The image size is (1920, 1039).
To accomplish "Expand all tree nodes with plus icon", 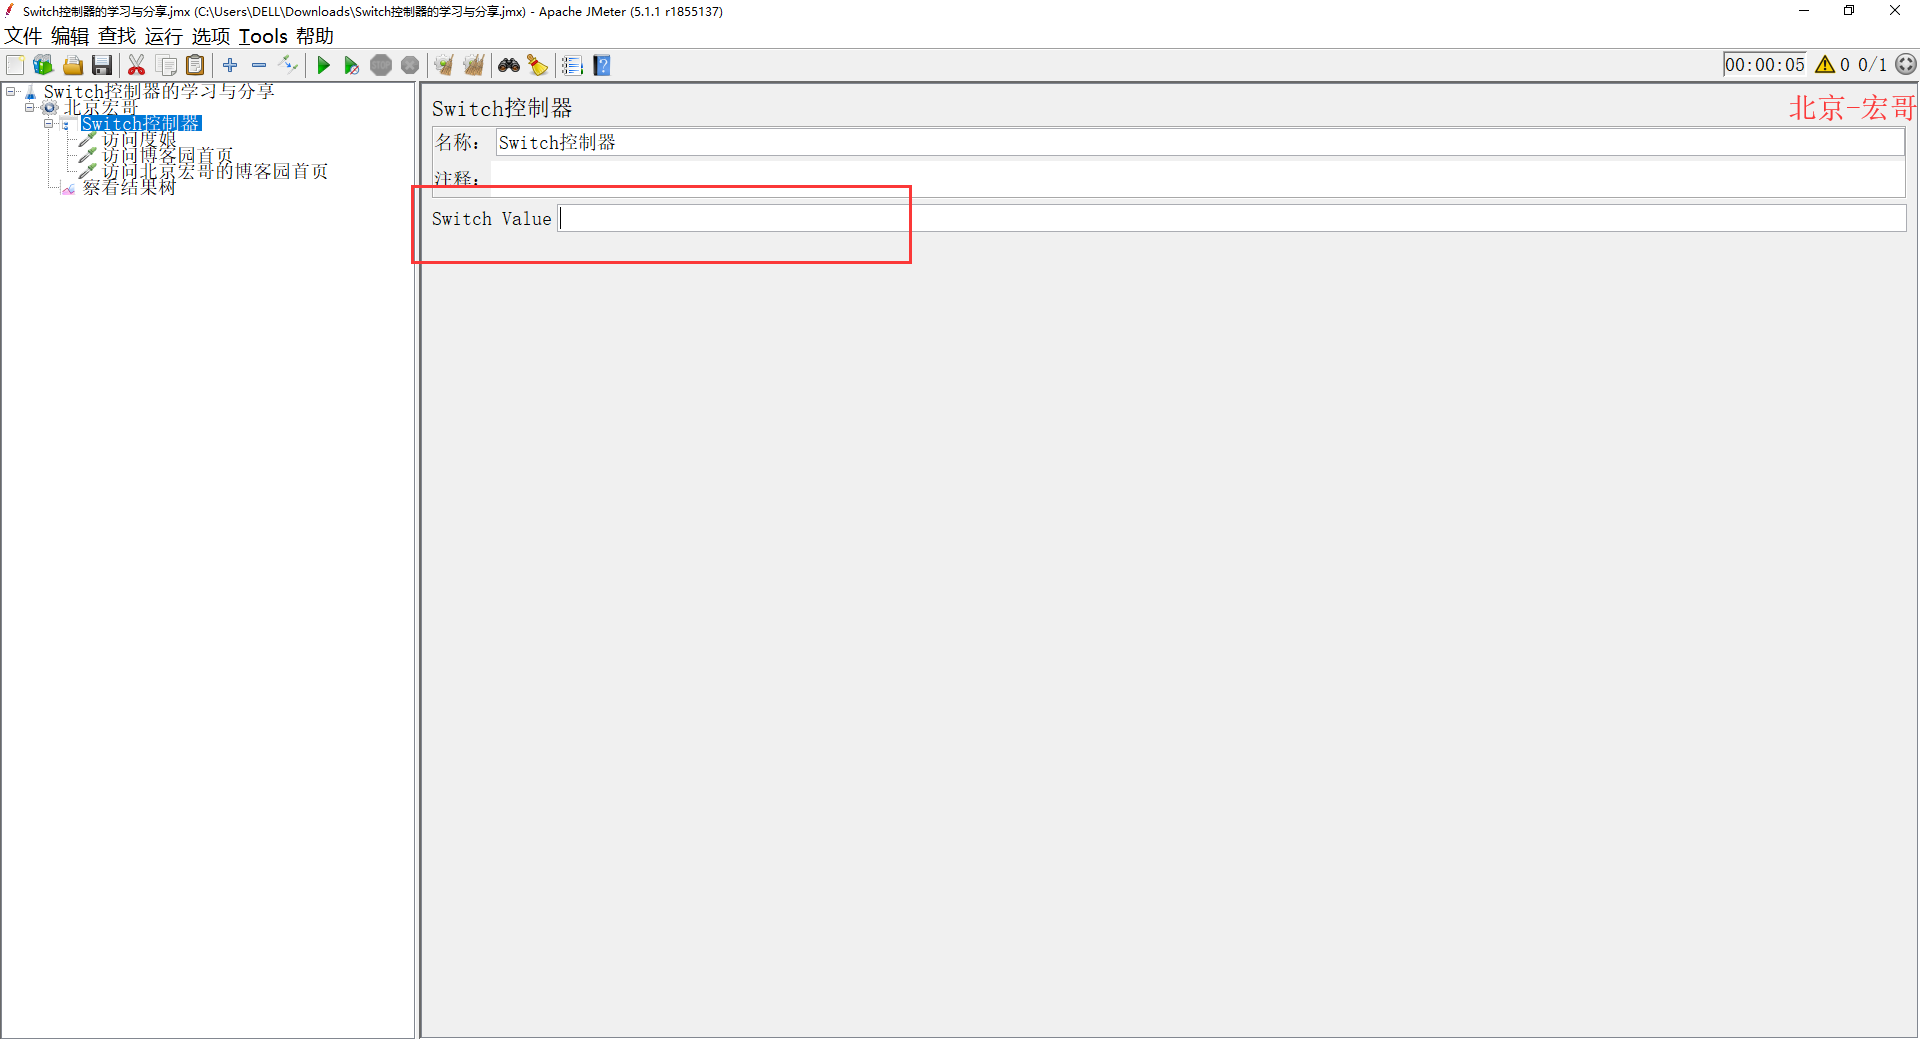I will (230, 65).
